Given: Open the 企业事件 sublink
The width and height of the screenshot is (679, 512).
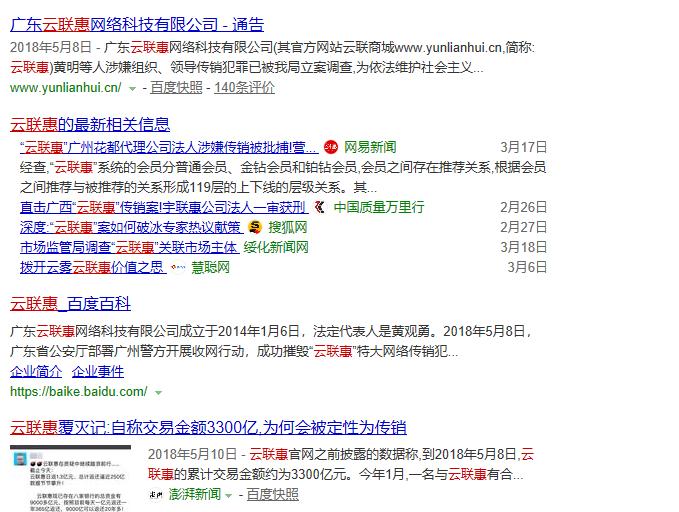Looking at the screenshot, I should click(98, 372).
